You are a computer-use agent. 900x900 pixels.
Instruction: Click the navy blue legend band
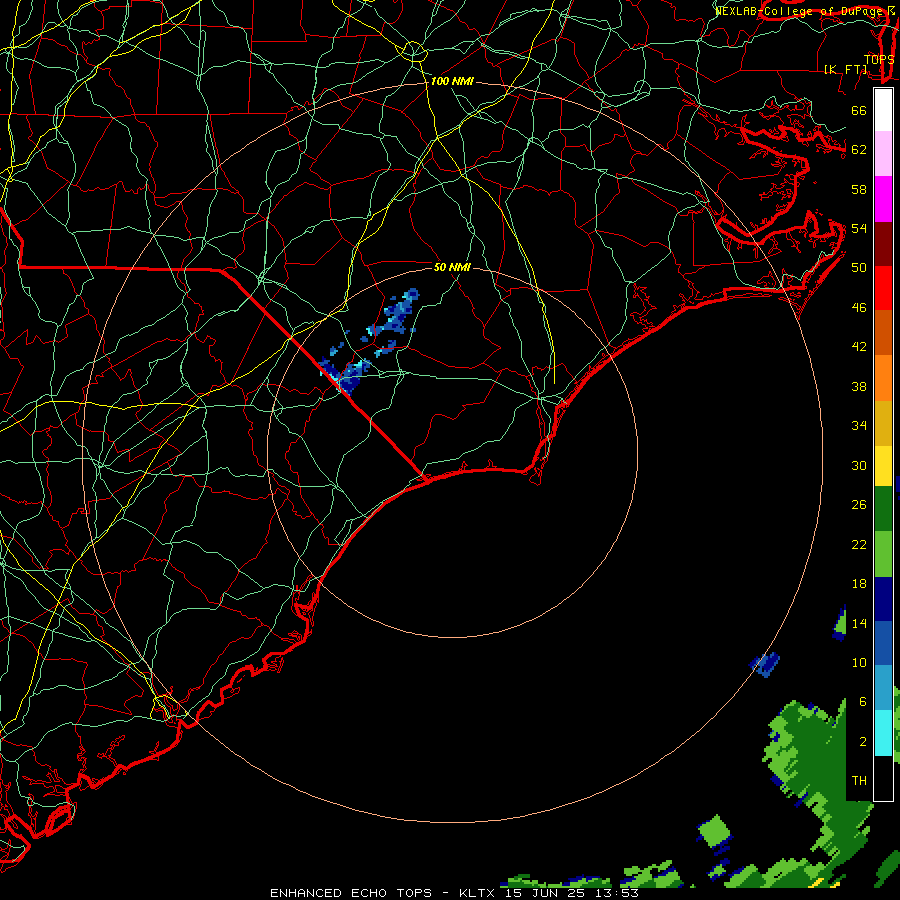tap(883, 599)
